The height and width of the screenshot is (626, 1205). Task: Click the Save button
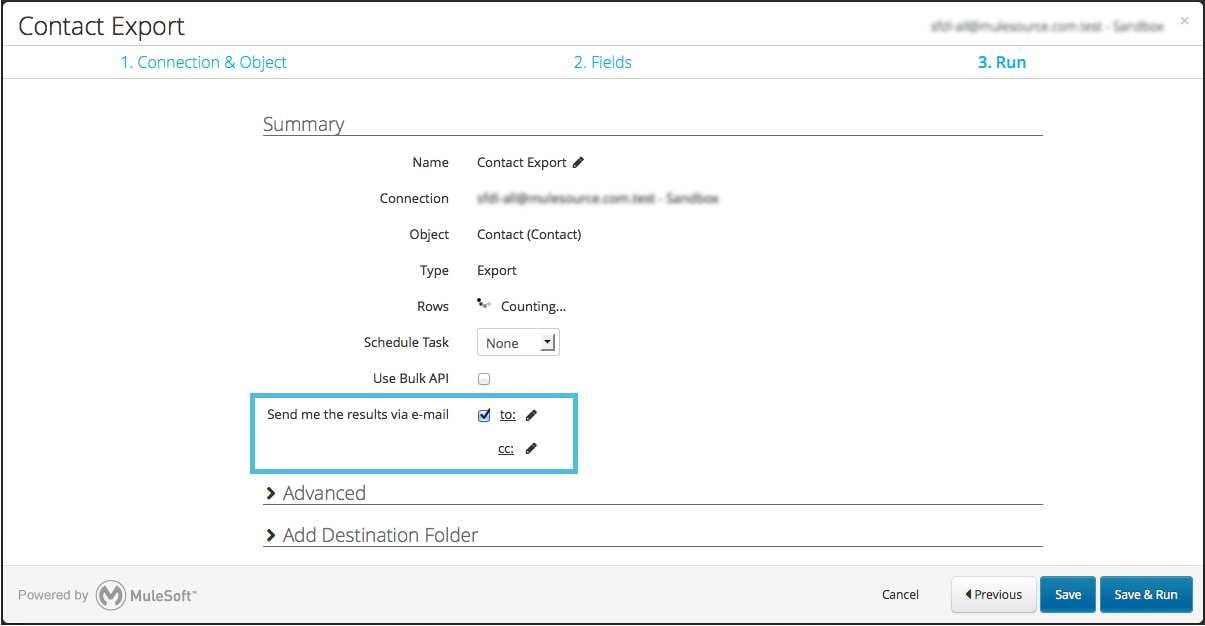[x=1068, y=594]
